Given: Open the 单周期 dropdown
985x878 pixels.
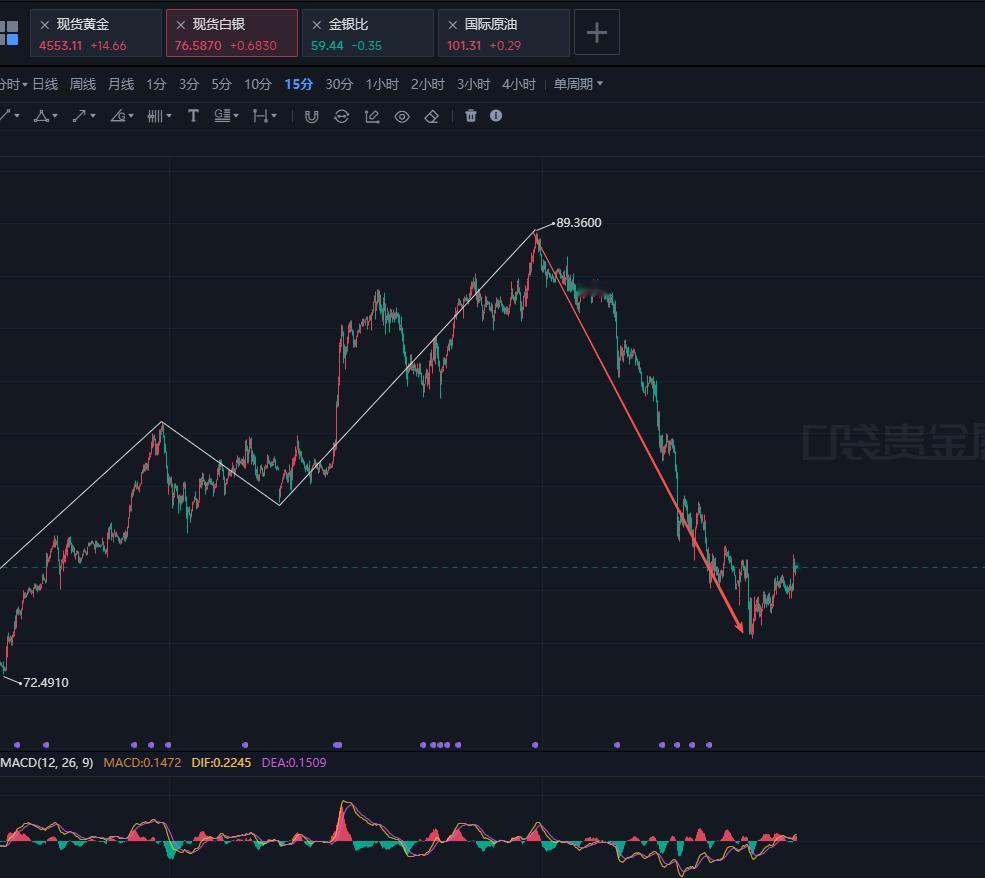Looking at the screenshot, I should click(x=578, y=84).
